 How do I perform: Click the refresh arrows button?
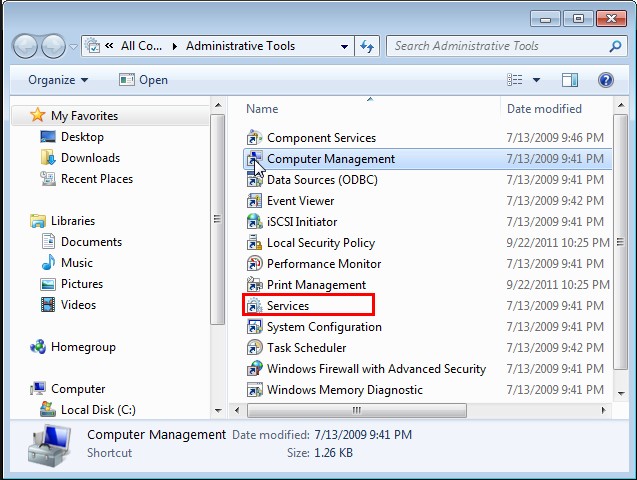click(367, 46)
